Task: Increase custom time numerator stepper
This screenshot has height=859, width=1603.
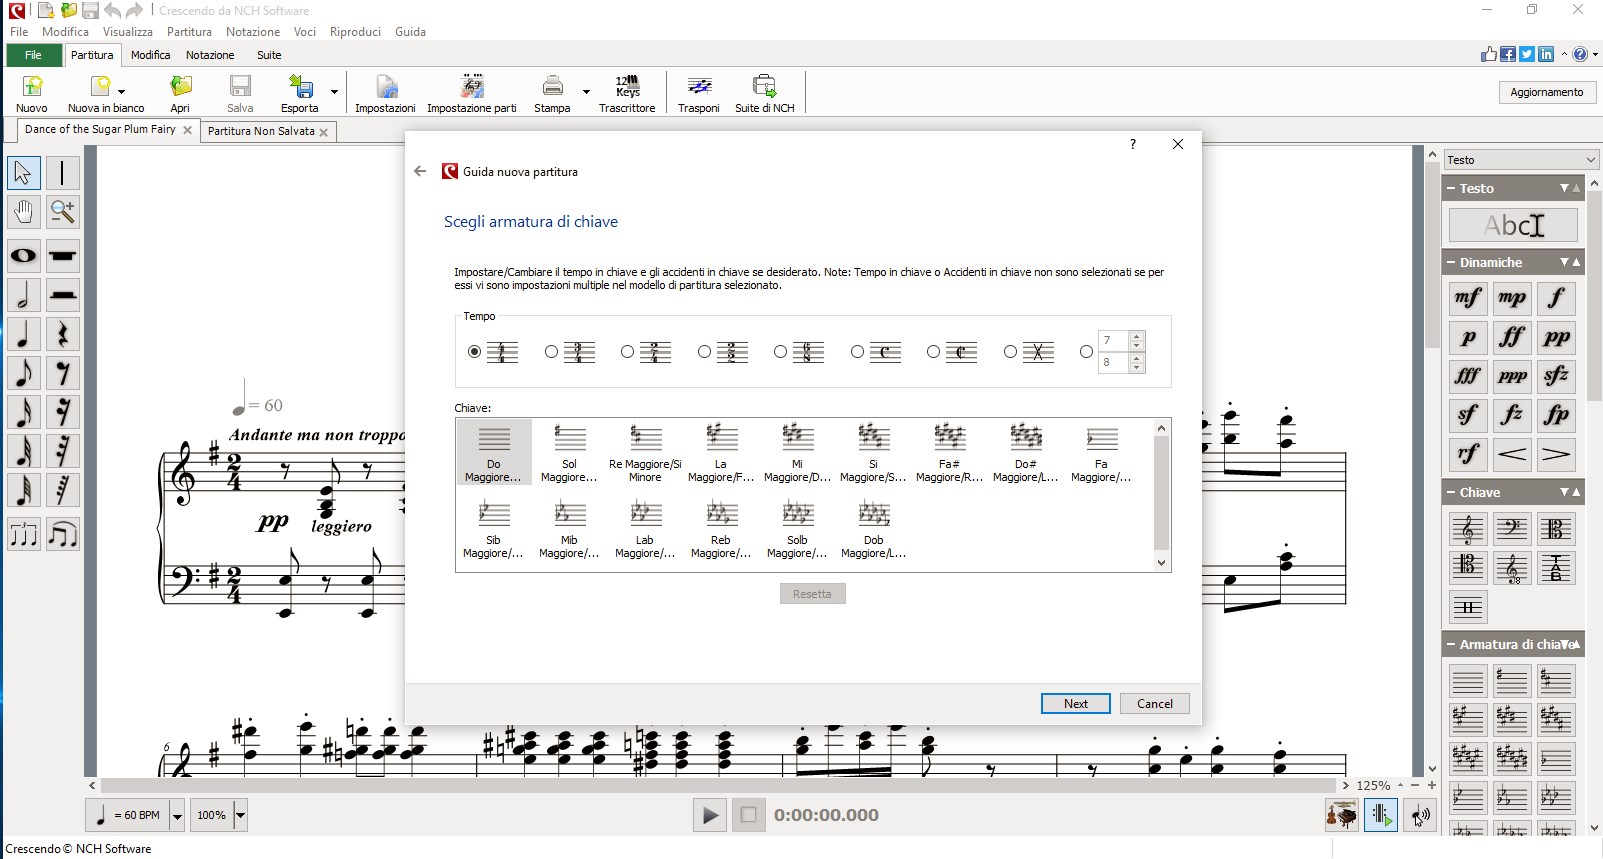Action: coord(1137,336)
